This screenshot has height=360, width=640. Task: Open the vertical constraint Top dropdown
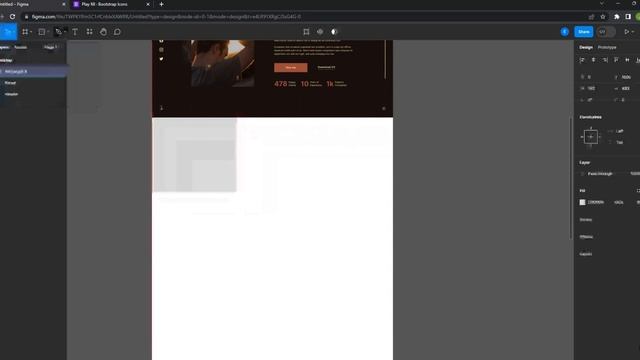[620, 142]
